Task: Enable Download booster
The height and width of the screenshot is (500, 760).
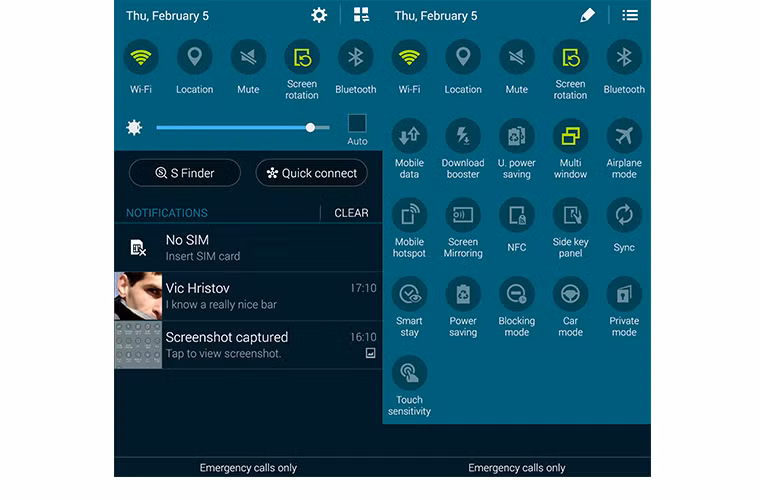Action: [463, 136]
